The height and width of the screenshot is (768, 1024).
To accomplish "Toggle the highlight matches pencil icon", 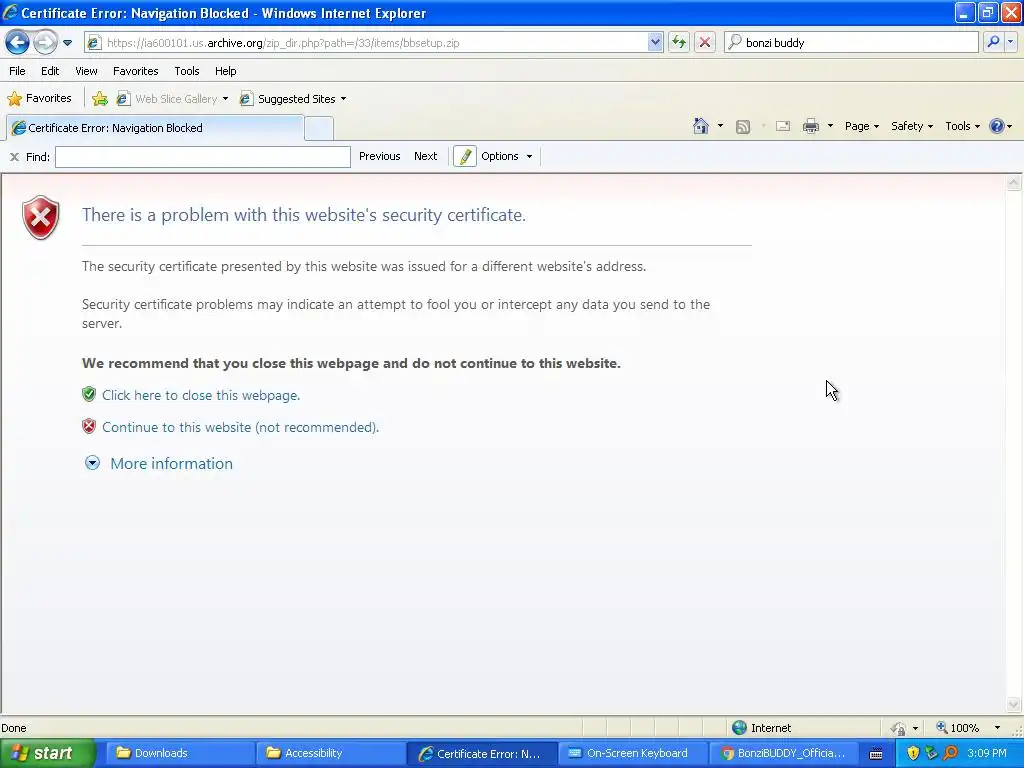I will pos(465,157).
